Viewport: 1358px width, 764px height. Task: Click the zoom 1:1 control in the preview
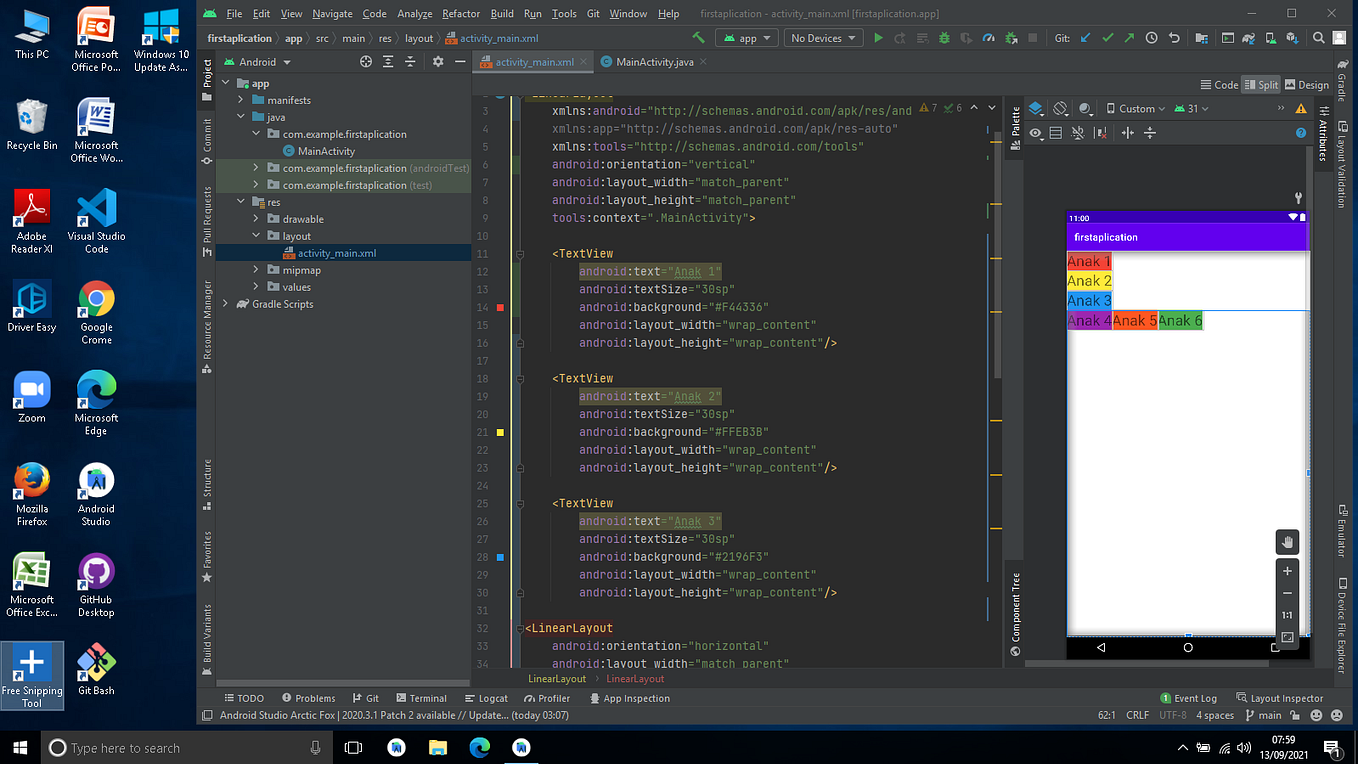coord(1287,615)
